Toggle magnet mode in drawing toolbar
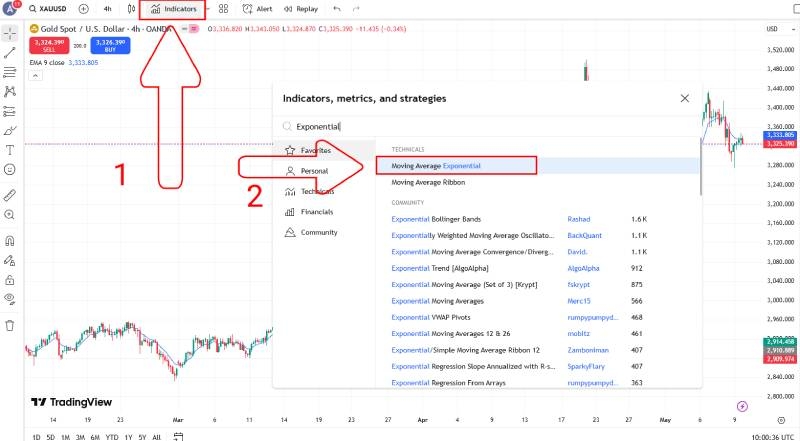The image size is (800, 441). point(10,241)
